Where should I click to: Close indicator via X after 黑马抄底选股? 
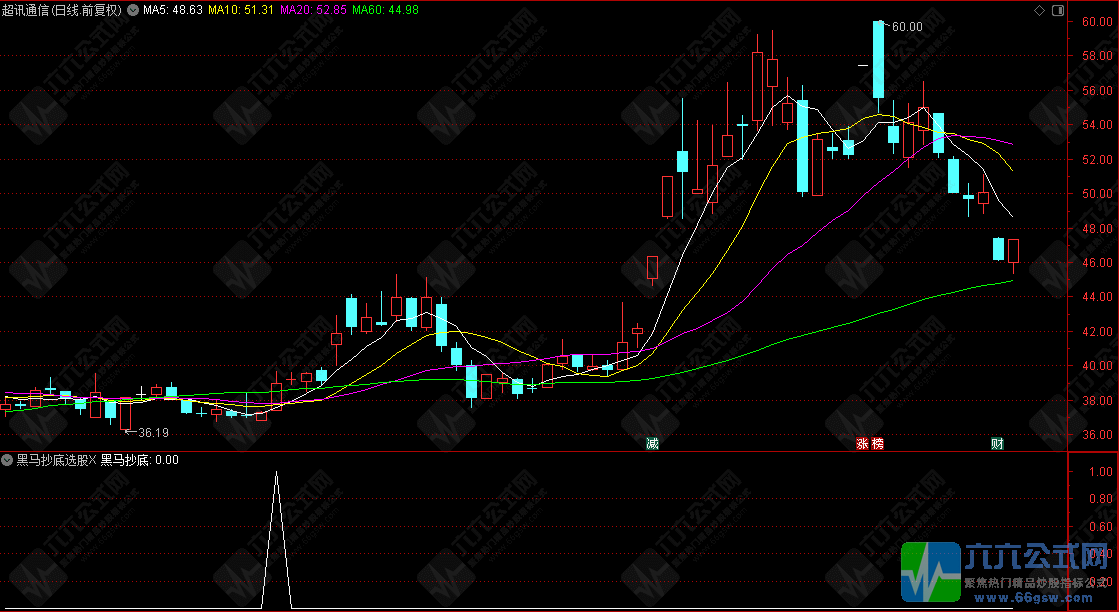pos(92,460)
